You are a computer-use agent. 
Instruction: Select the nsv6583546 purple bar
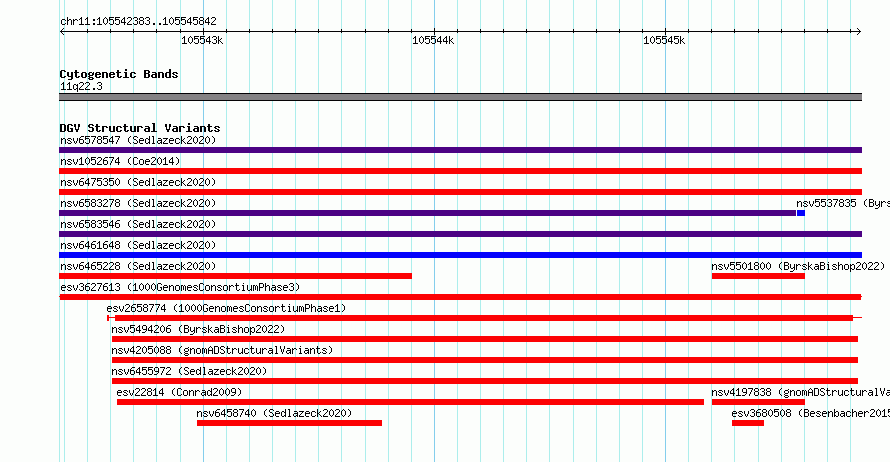tap(460, 234)
